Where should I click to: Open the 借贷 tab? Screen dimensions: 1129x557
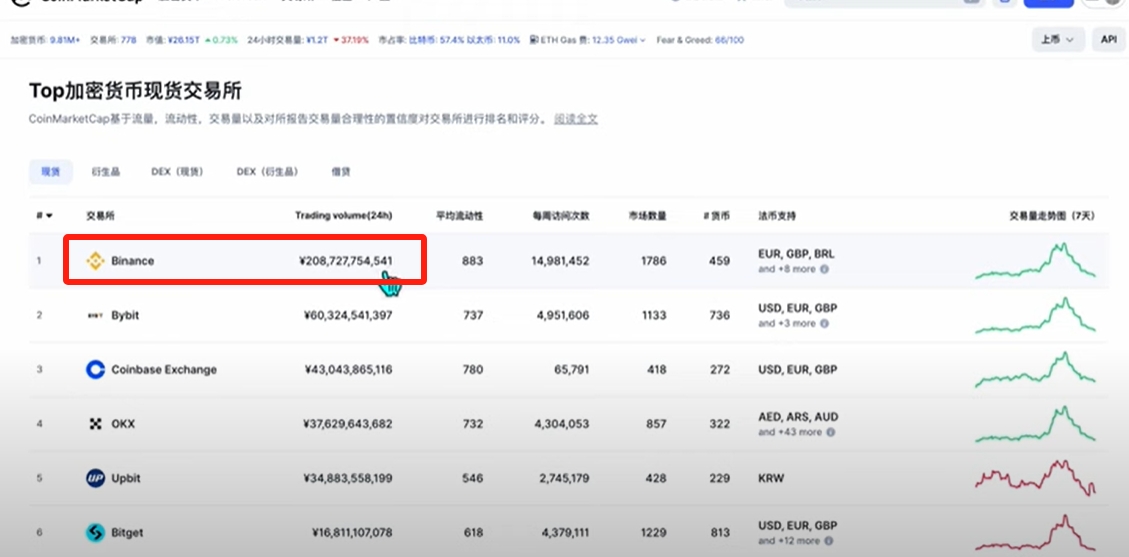tap(341, 172)
